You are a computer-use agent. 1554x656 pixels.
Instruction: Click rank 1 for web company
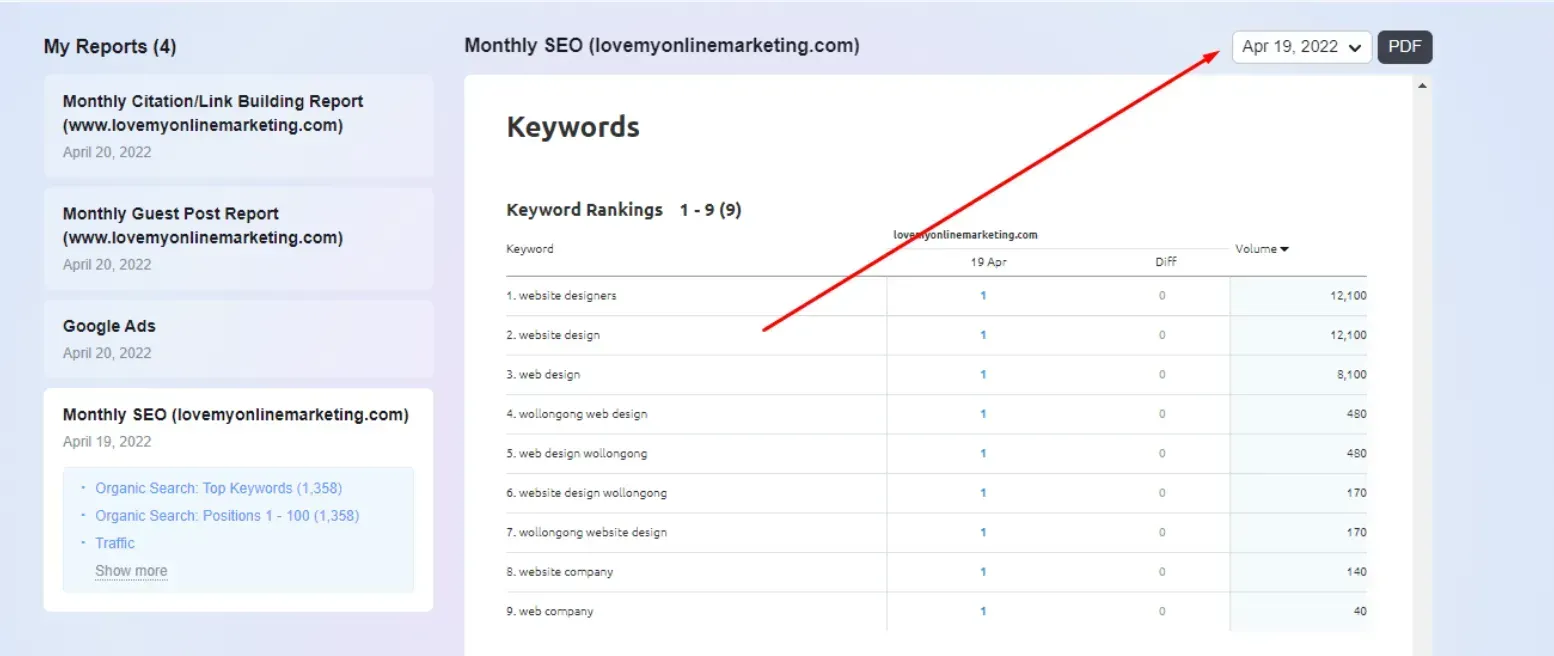point(983,611)
